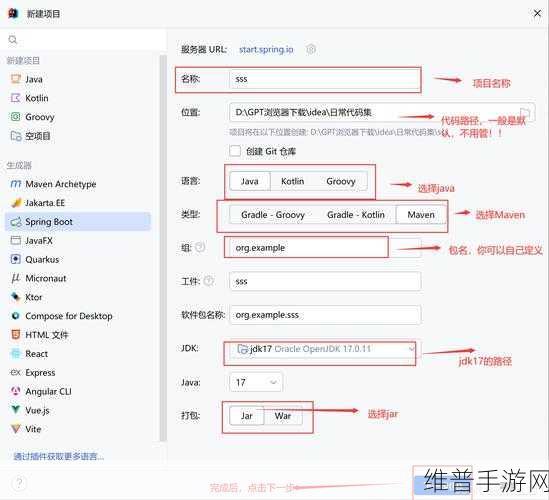Select Kotlin as the language
Image resolution: width=549 pixels, height=500 pixels.
tap(292, 181)
